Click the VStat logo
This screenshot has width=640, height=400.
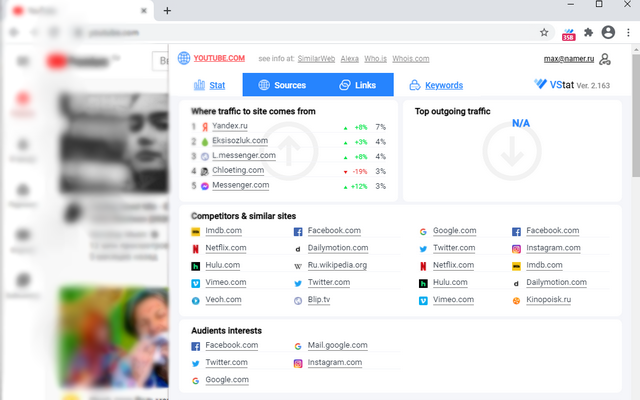(553, 84)
